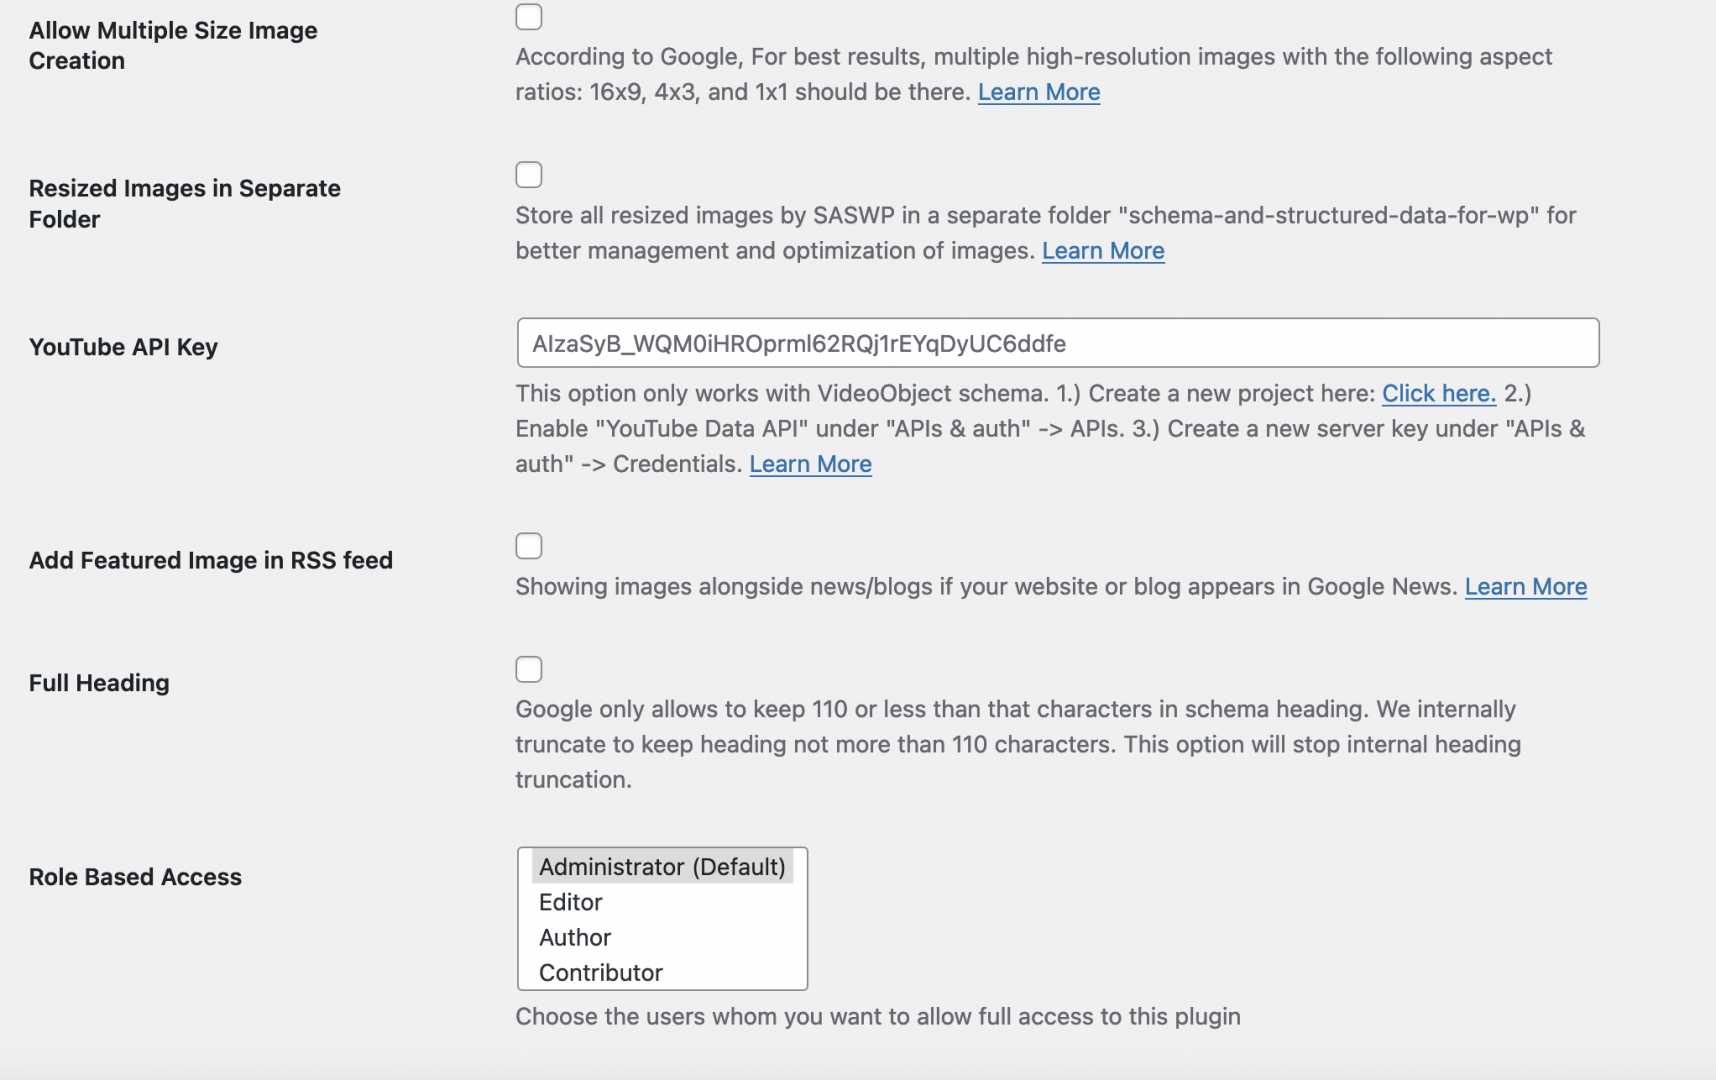
Task: Toggle the Full Heading checkbox
Action: 528,669
